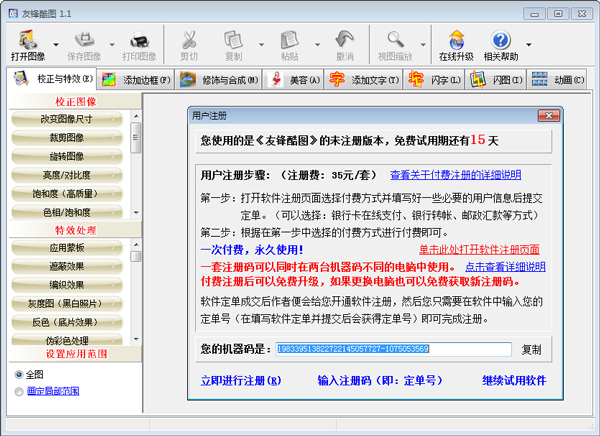
Task: Switch to the 美容 (A) tab
Action: tap(293, 80)
